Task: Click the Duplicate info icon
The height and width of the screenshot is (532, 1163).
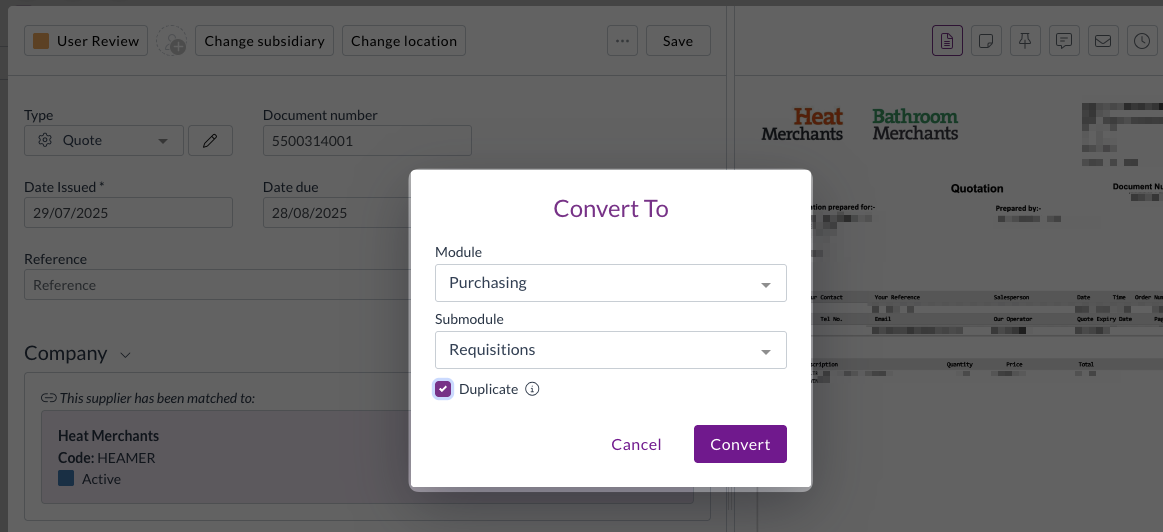Action: [532, 389]
